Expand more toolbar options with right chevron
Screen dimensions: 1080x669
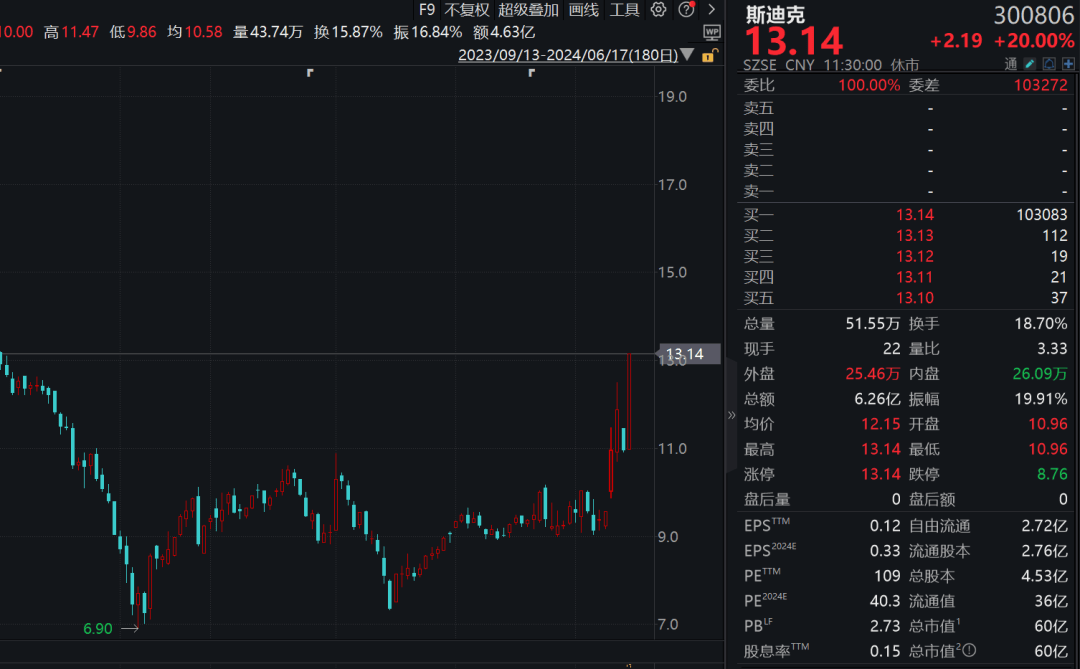click(710, 10)
